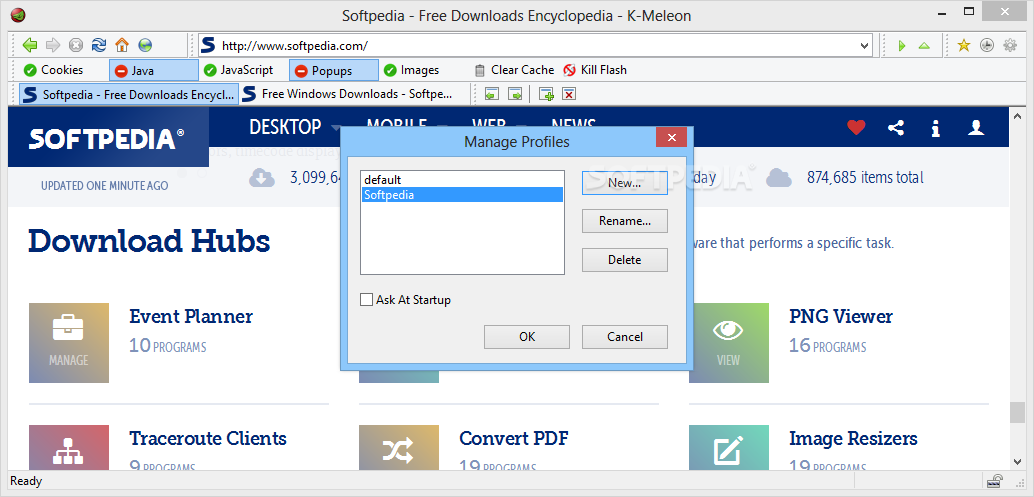Go to the Home page icon

pyautogui.click(x=121, y=45)
